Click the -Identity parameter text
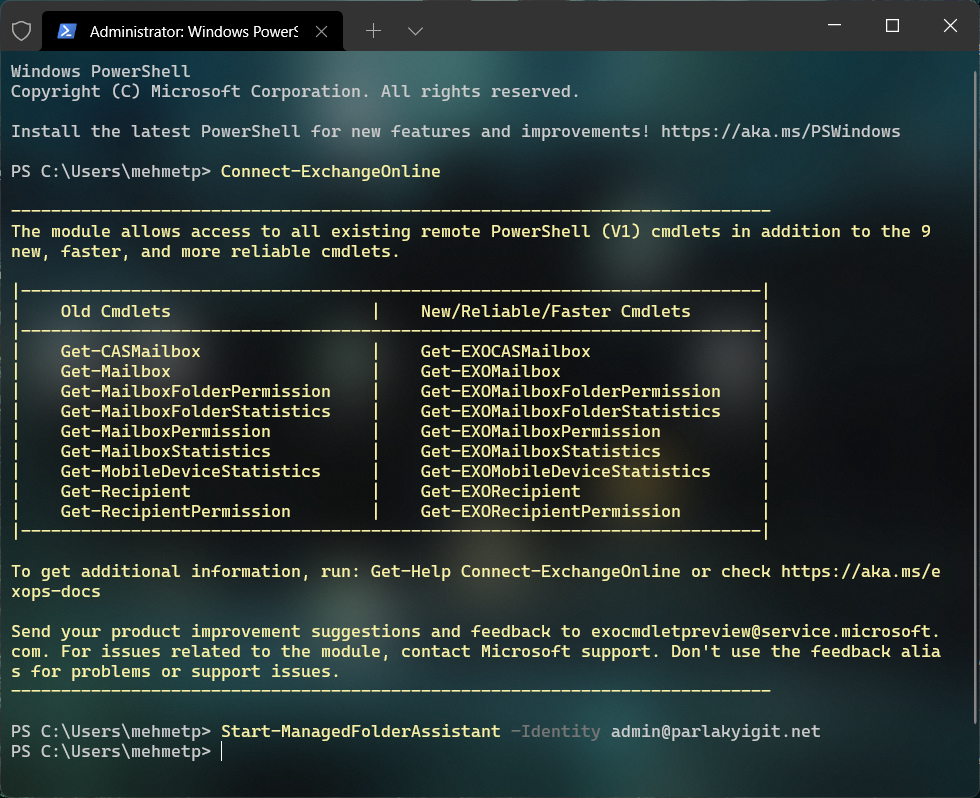The width and height of the screenshot is (980, 798). pyautogui.click(x=556, y=731)
